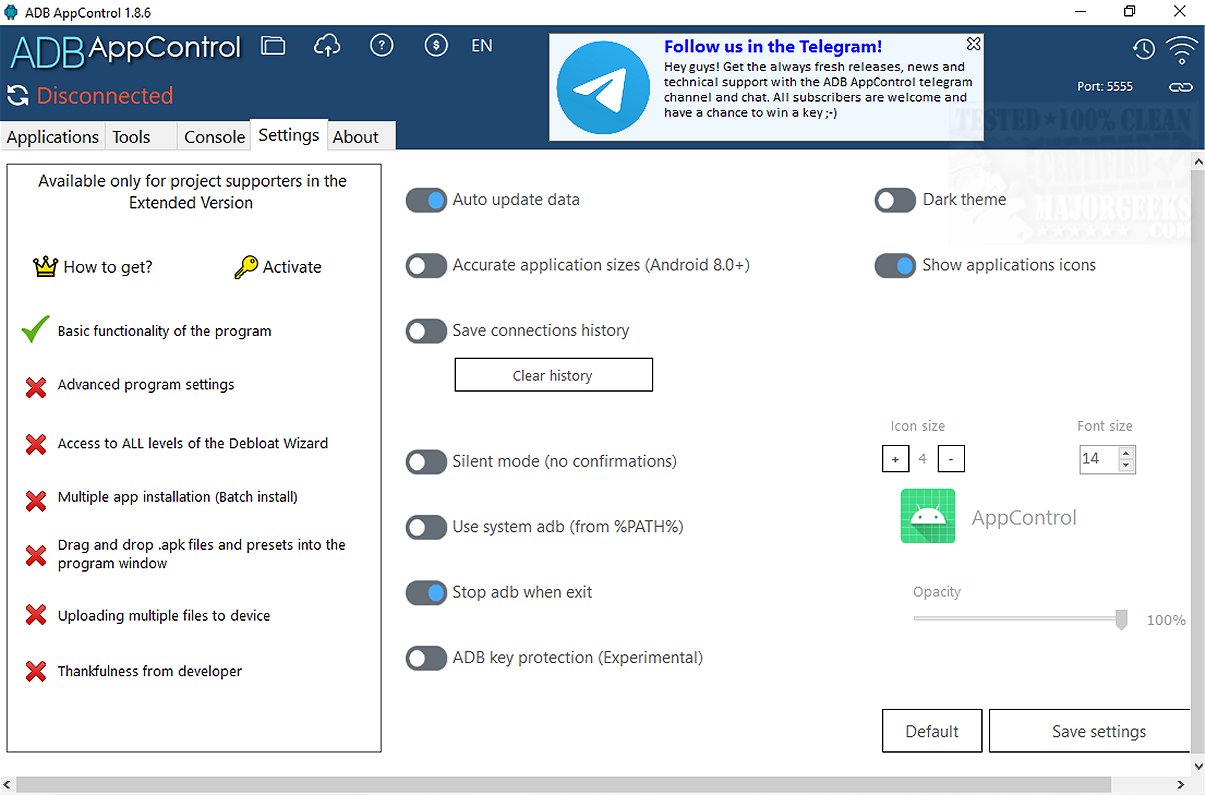Click the Port: 5555 text
Screen dimensions: 1205x795
point(1105,87)
